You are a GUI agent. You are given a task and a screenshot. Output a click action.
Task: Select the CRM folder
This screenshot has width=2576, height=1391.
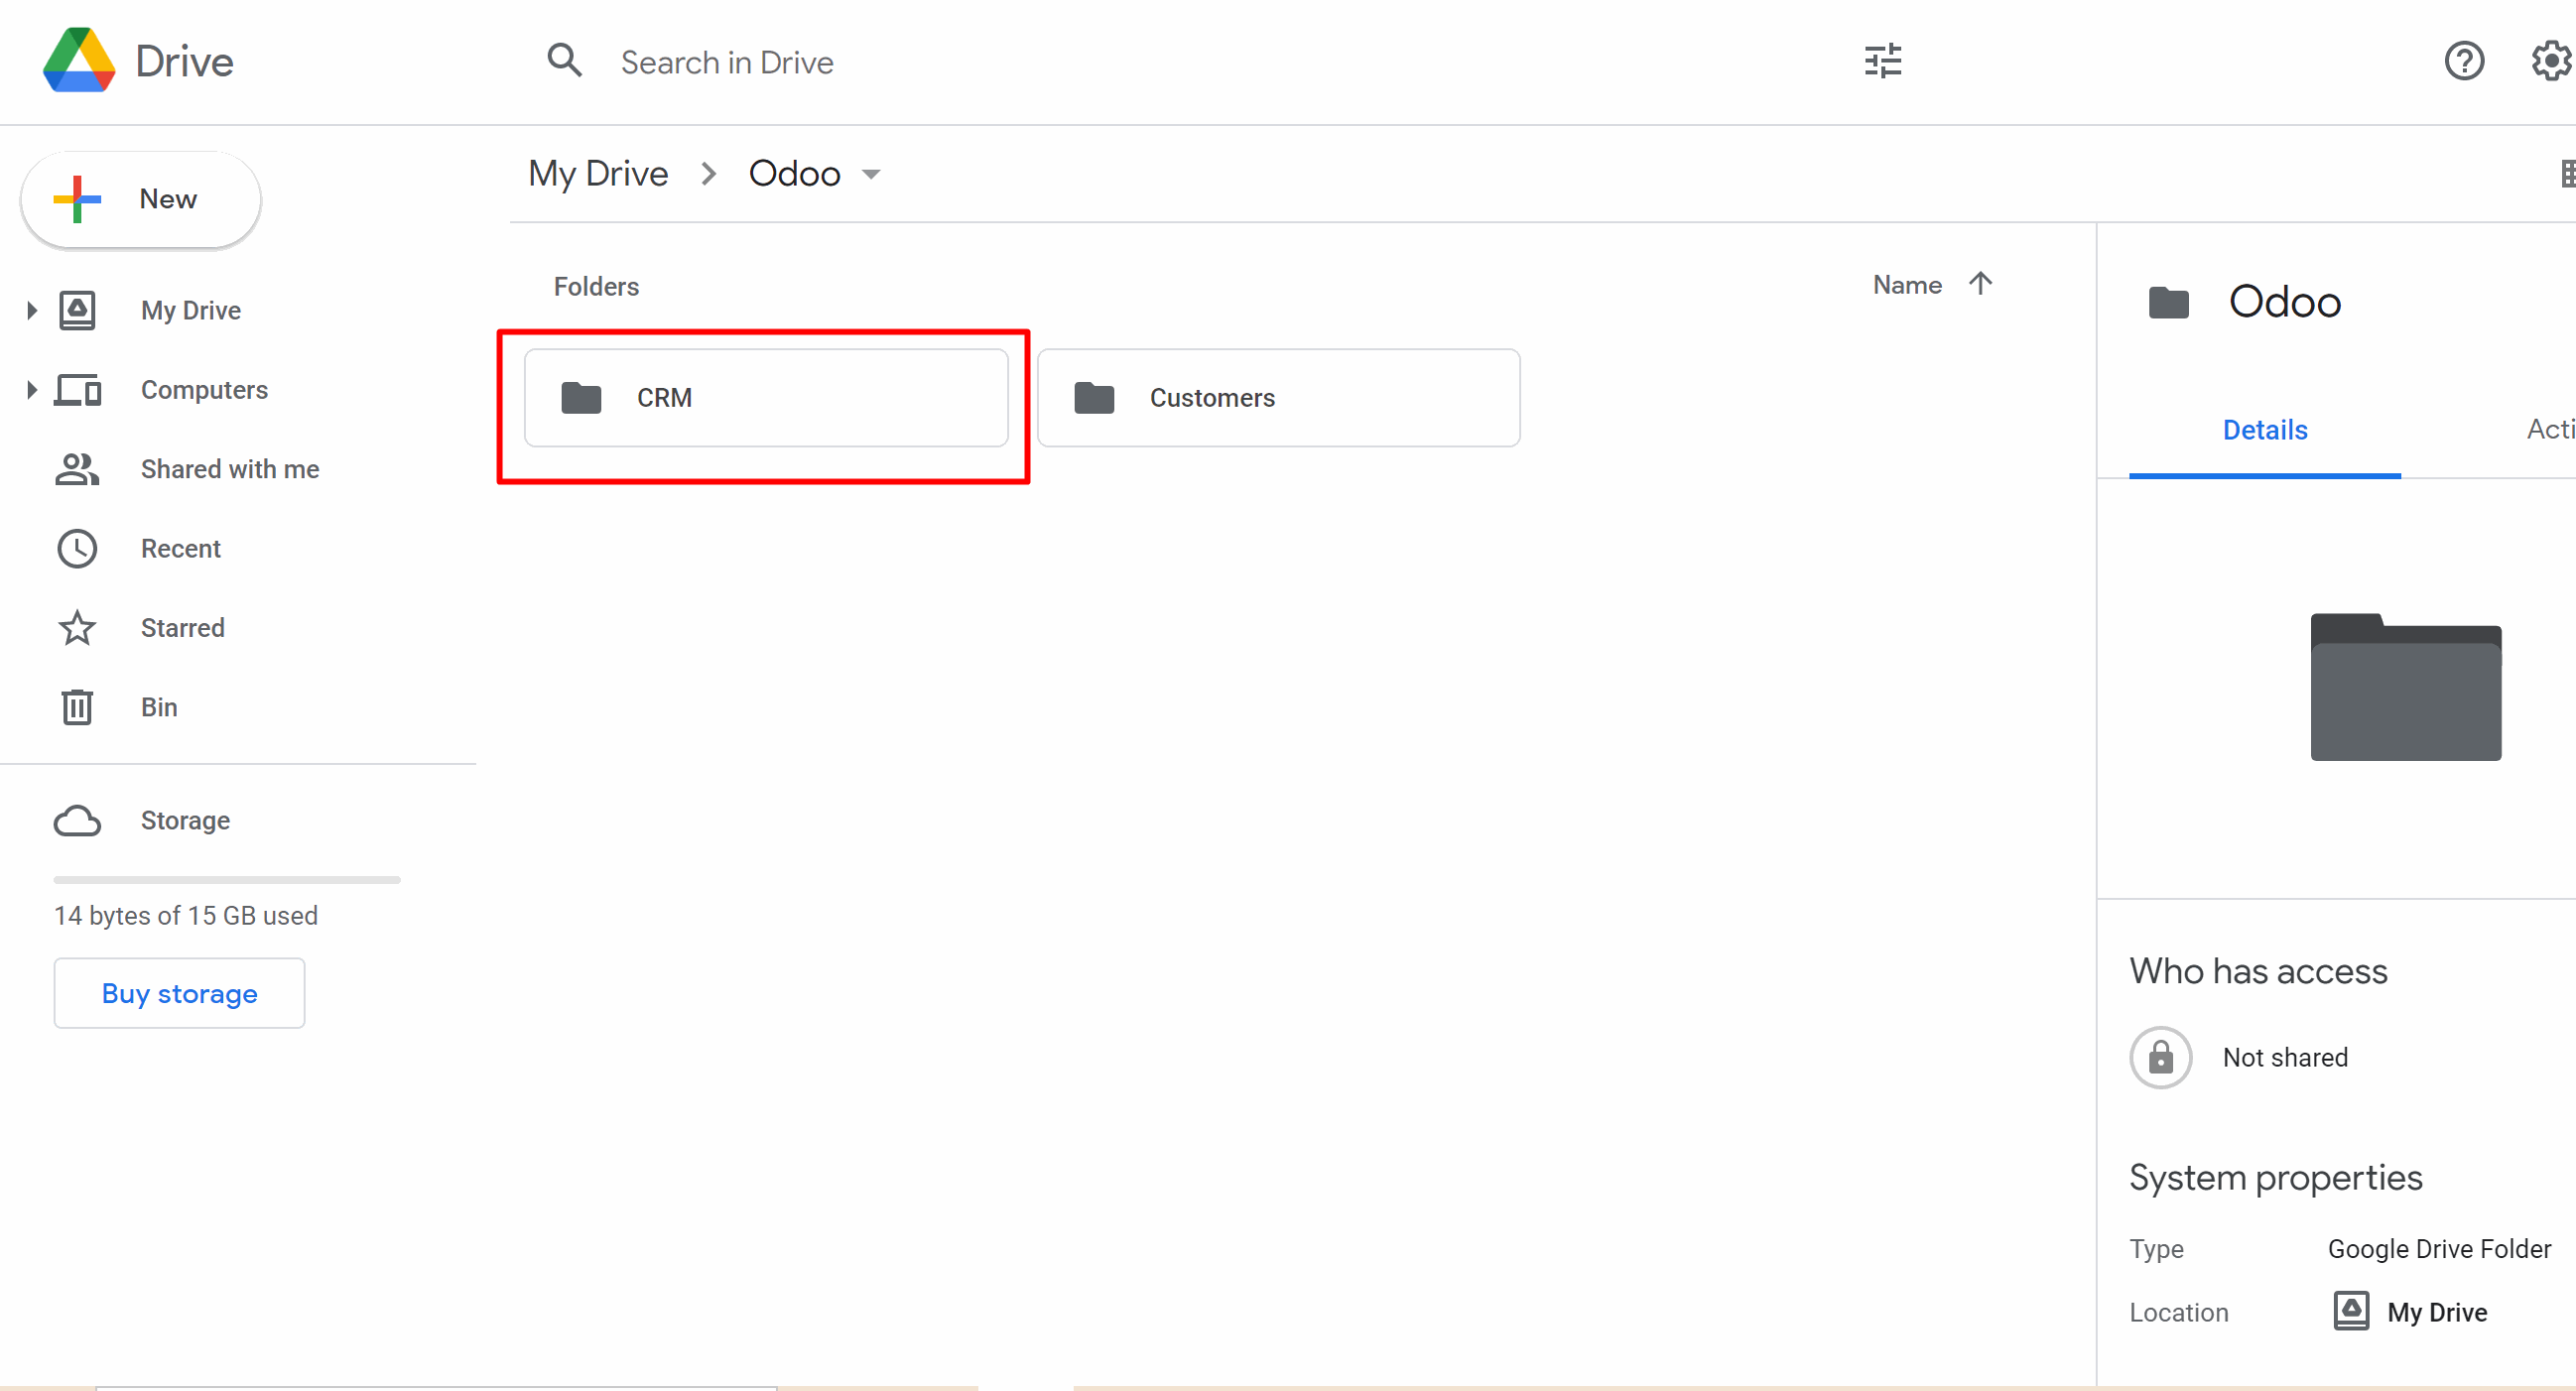click(766, 397)
